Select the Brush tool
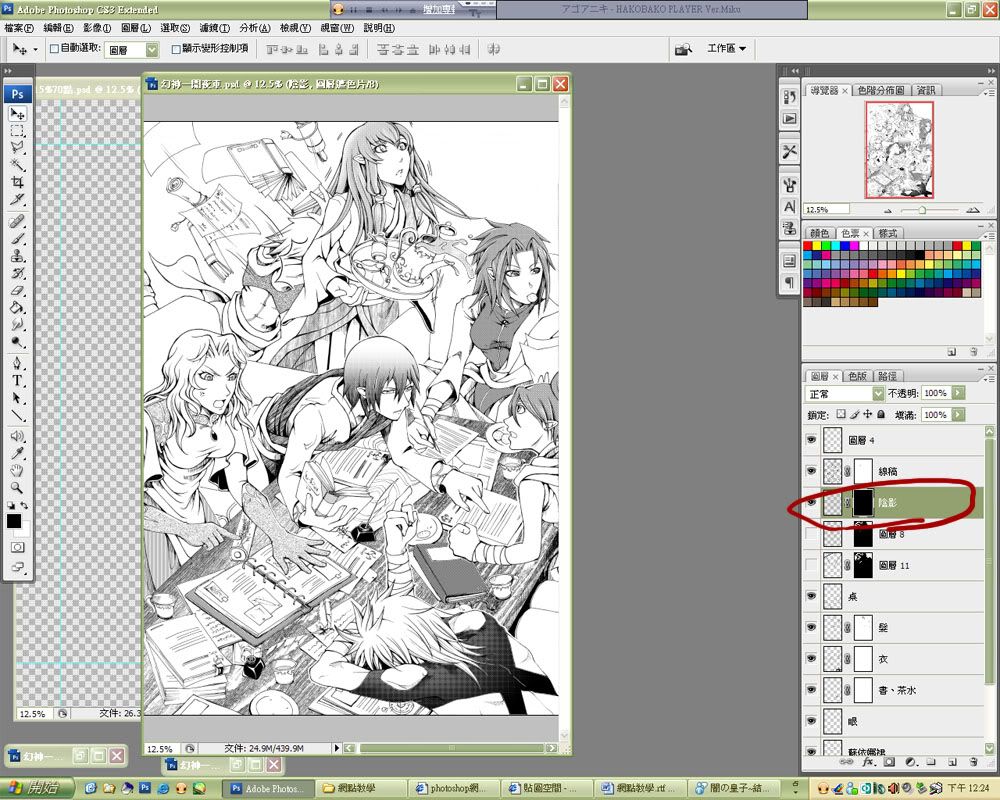This screenshot has width=1000, height=800. click(x=17, y=239)
